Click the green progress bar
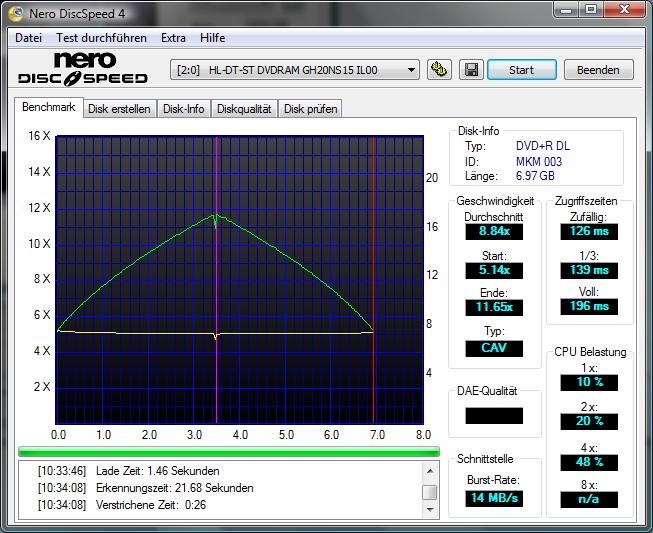This screenshot has width=653, height=533. pyautogui.click(x=229, y=451)
